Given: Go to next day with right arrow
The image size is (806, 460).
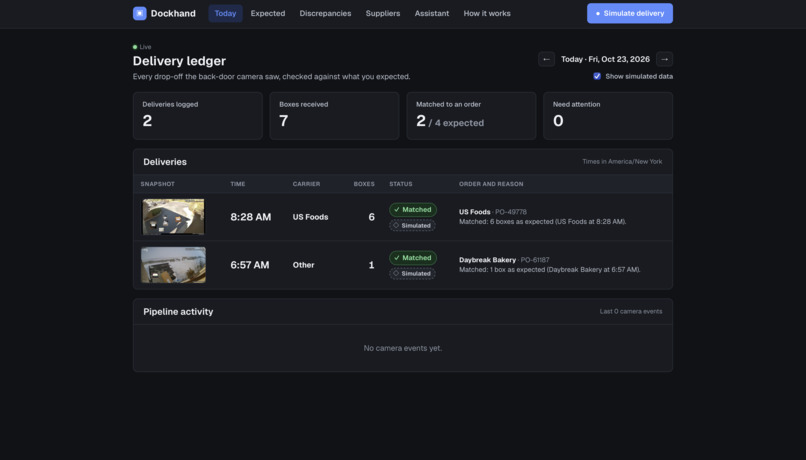Looking at the screenshot, I should pyautogui.click(x=664, y=59).
